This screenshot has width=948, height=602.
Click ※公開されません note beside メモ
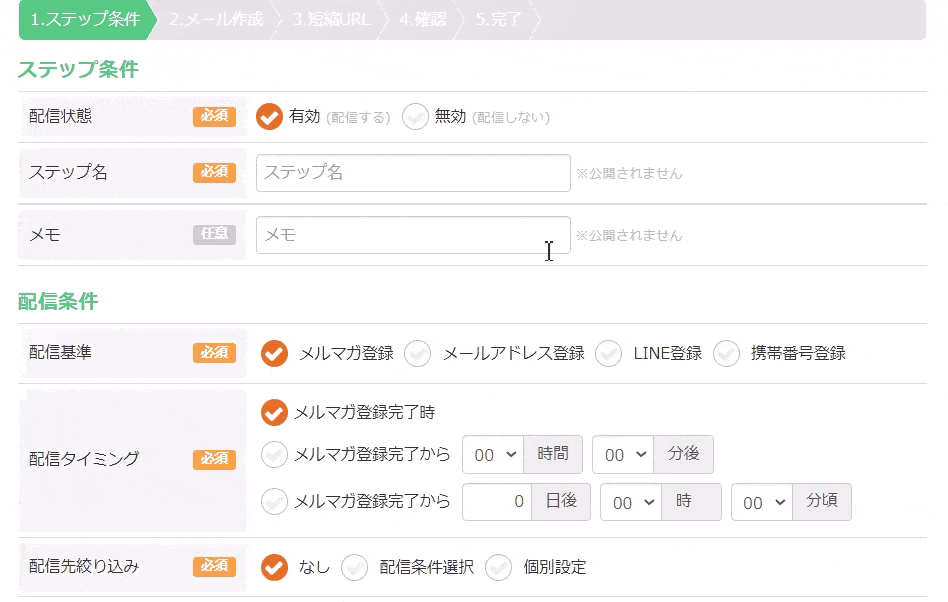coord(629,236)
